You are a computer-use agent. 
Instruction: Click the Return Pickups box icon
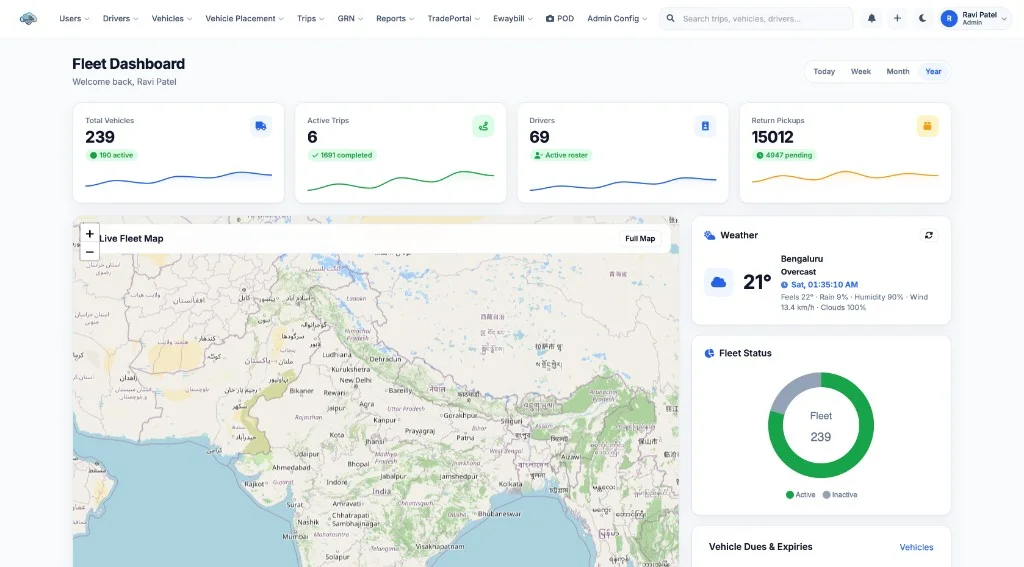(x=927, y=126)
